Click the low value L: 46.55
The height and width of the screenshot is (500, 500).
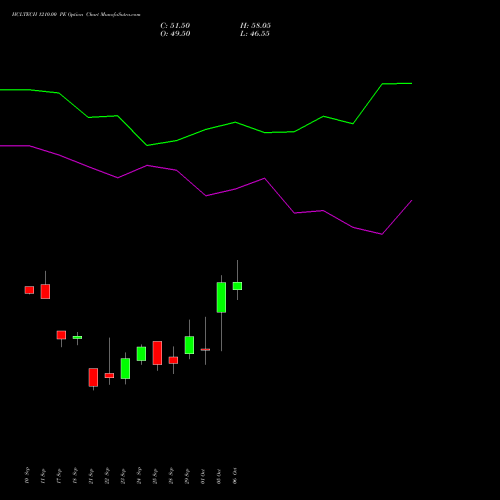click(255, 34)
